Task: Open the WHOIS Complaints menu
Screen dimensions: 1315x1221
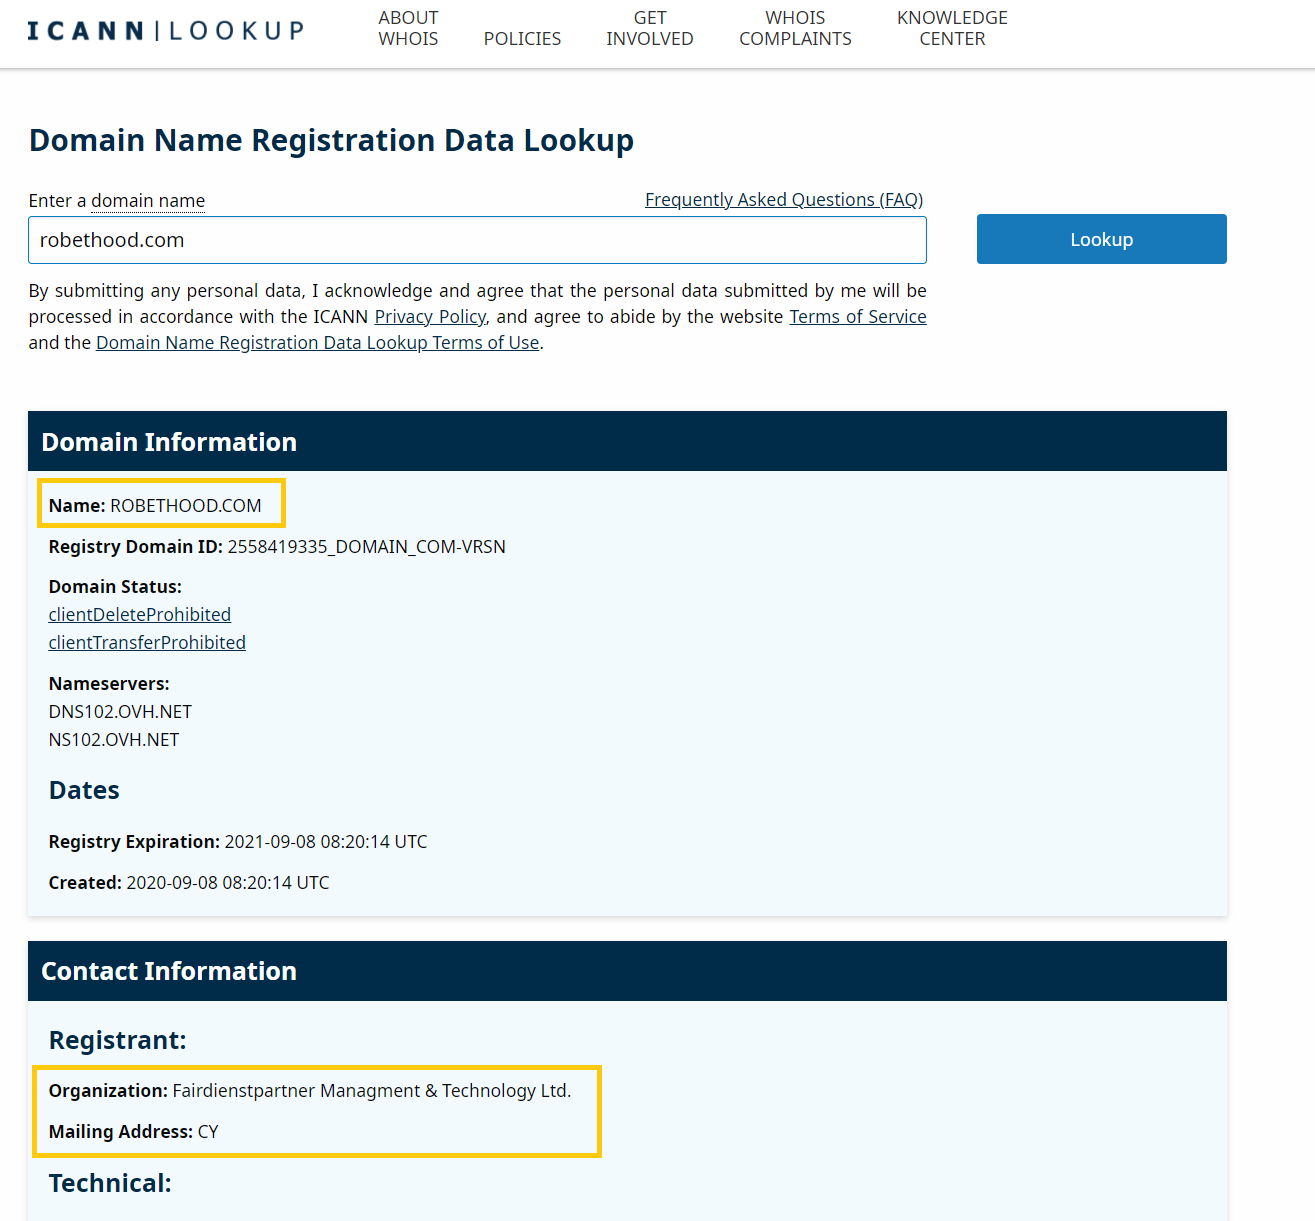Action: (795, 28)
